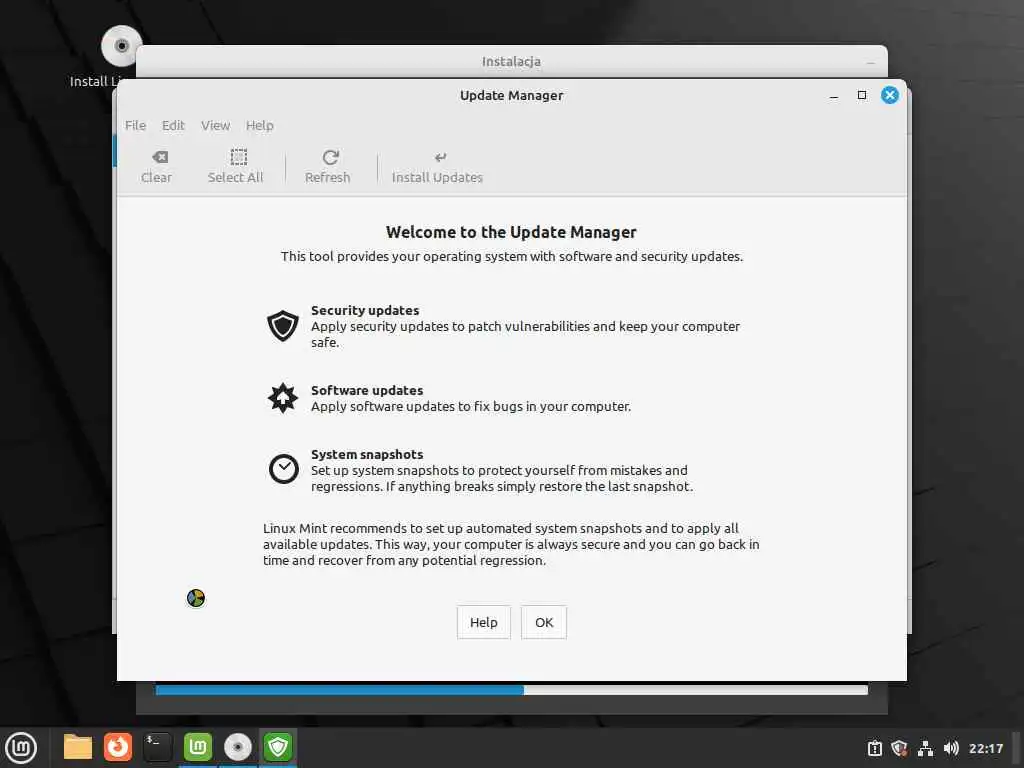Minimize the Update Manager window

834,96
